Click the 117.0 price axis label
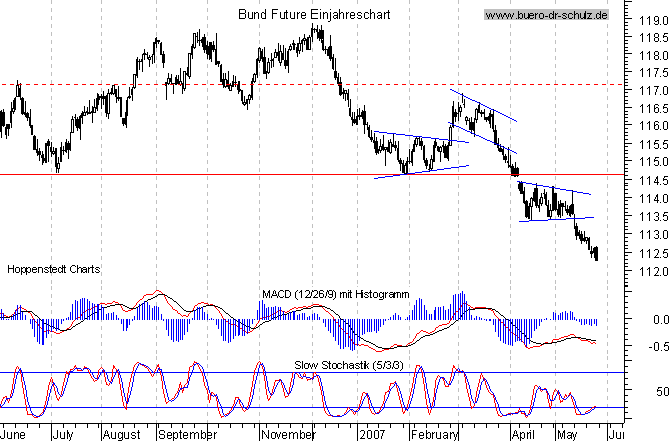The width and height of the screenshot is (672, 441). 653,90
